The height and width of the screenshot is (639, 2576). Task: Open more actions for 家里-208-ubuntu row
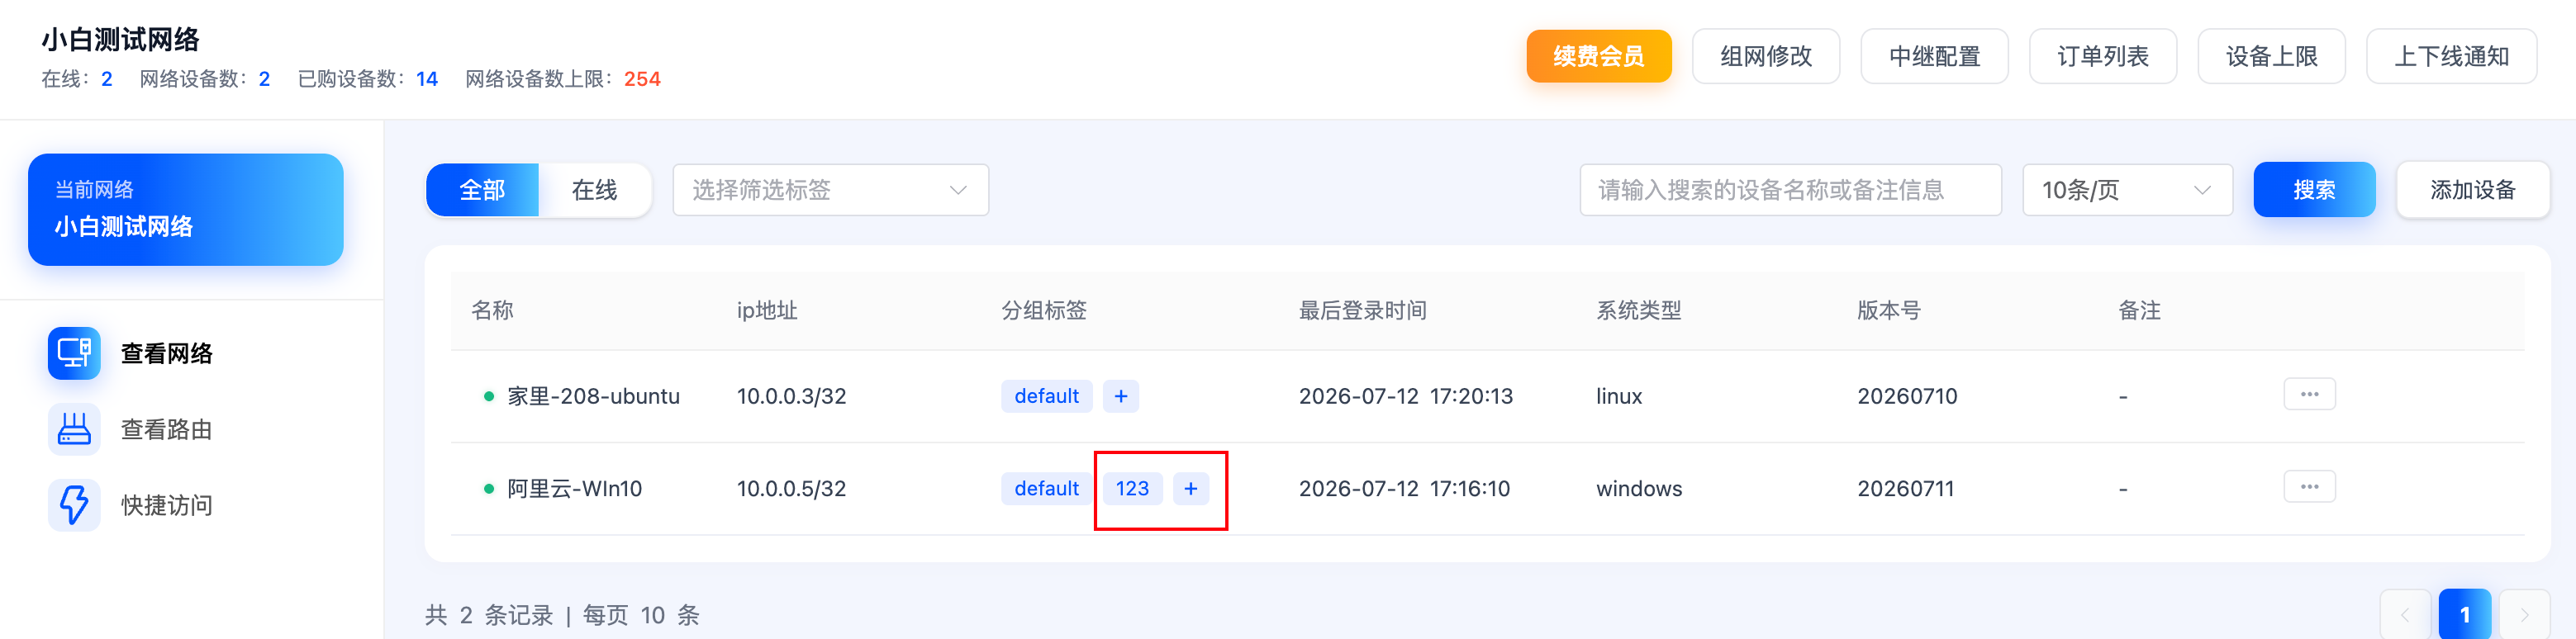pyautogui.click(x=2309, y=394)
